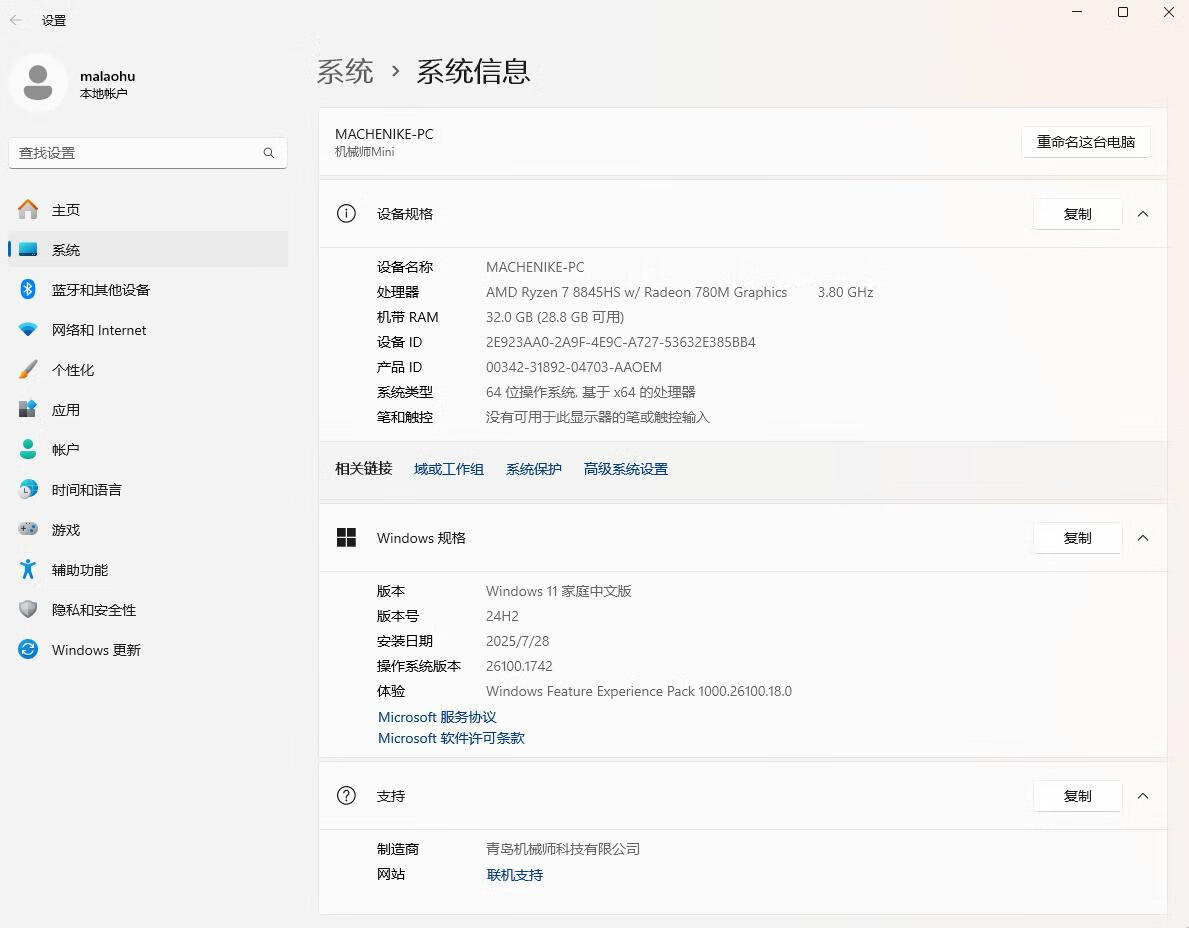Screen dimensions: 1189x928
Task: Select 系统 in the left navigation
Action: (x=66, y=250)
